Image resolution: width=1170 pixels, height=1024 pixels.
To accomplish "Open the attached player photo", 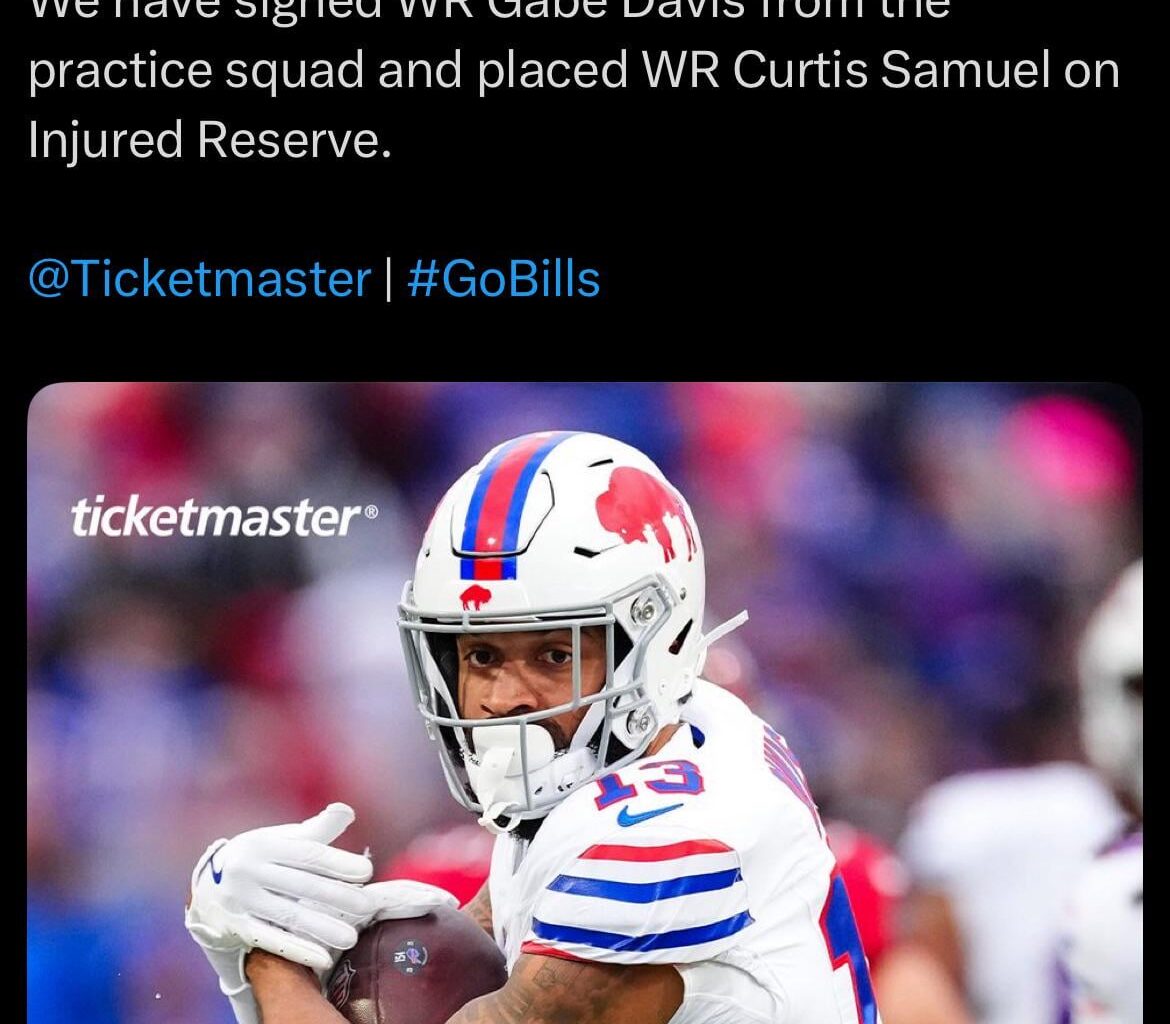I will (585, 703).
